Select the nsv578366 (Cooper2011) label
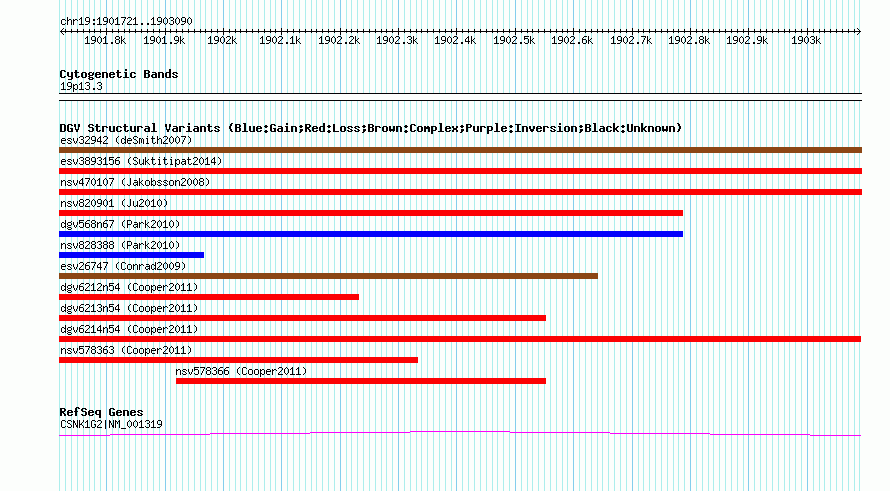 point(241,371)
